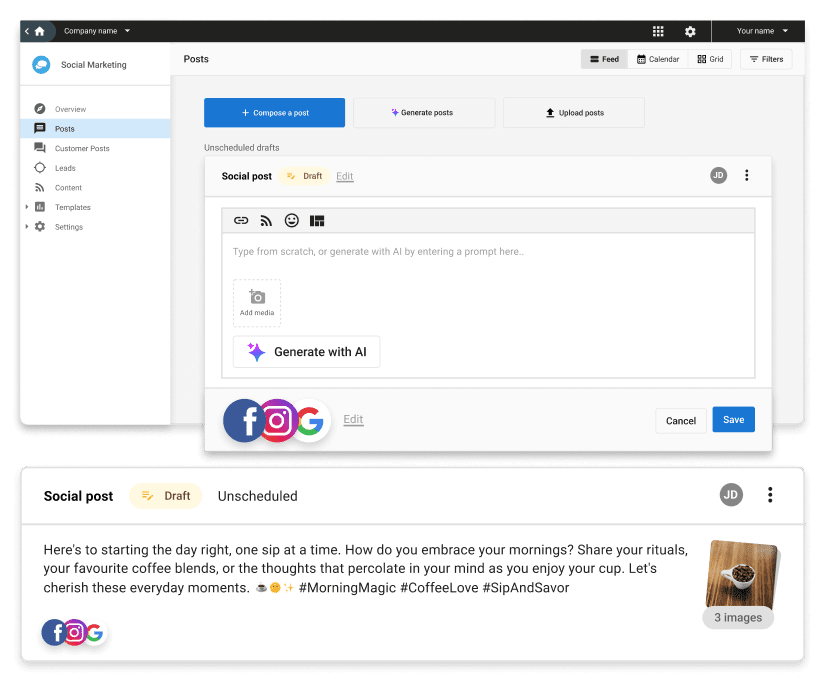
Task: Click the Generate with AI button
Action: tap(306, 352)
